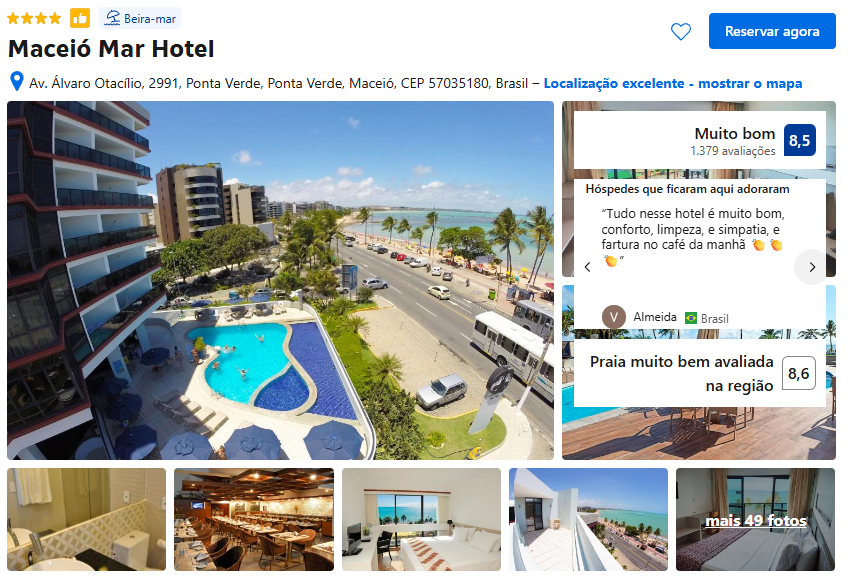Click the Brazil flag icon
Screen dimensions: 848x583
pyautogui.click(x=691, y=318)
